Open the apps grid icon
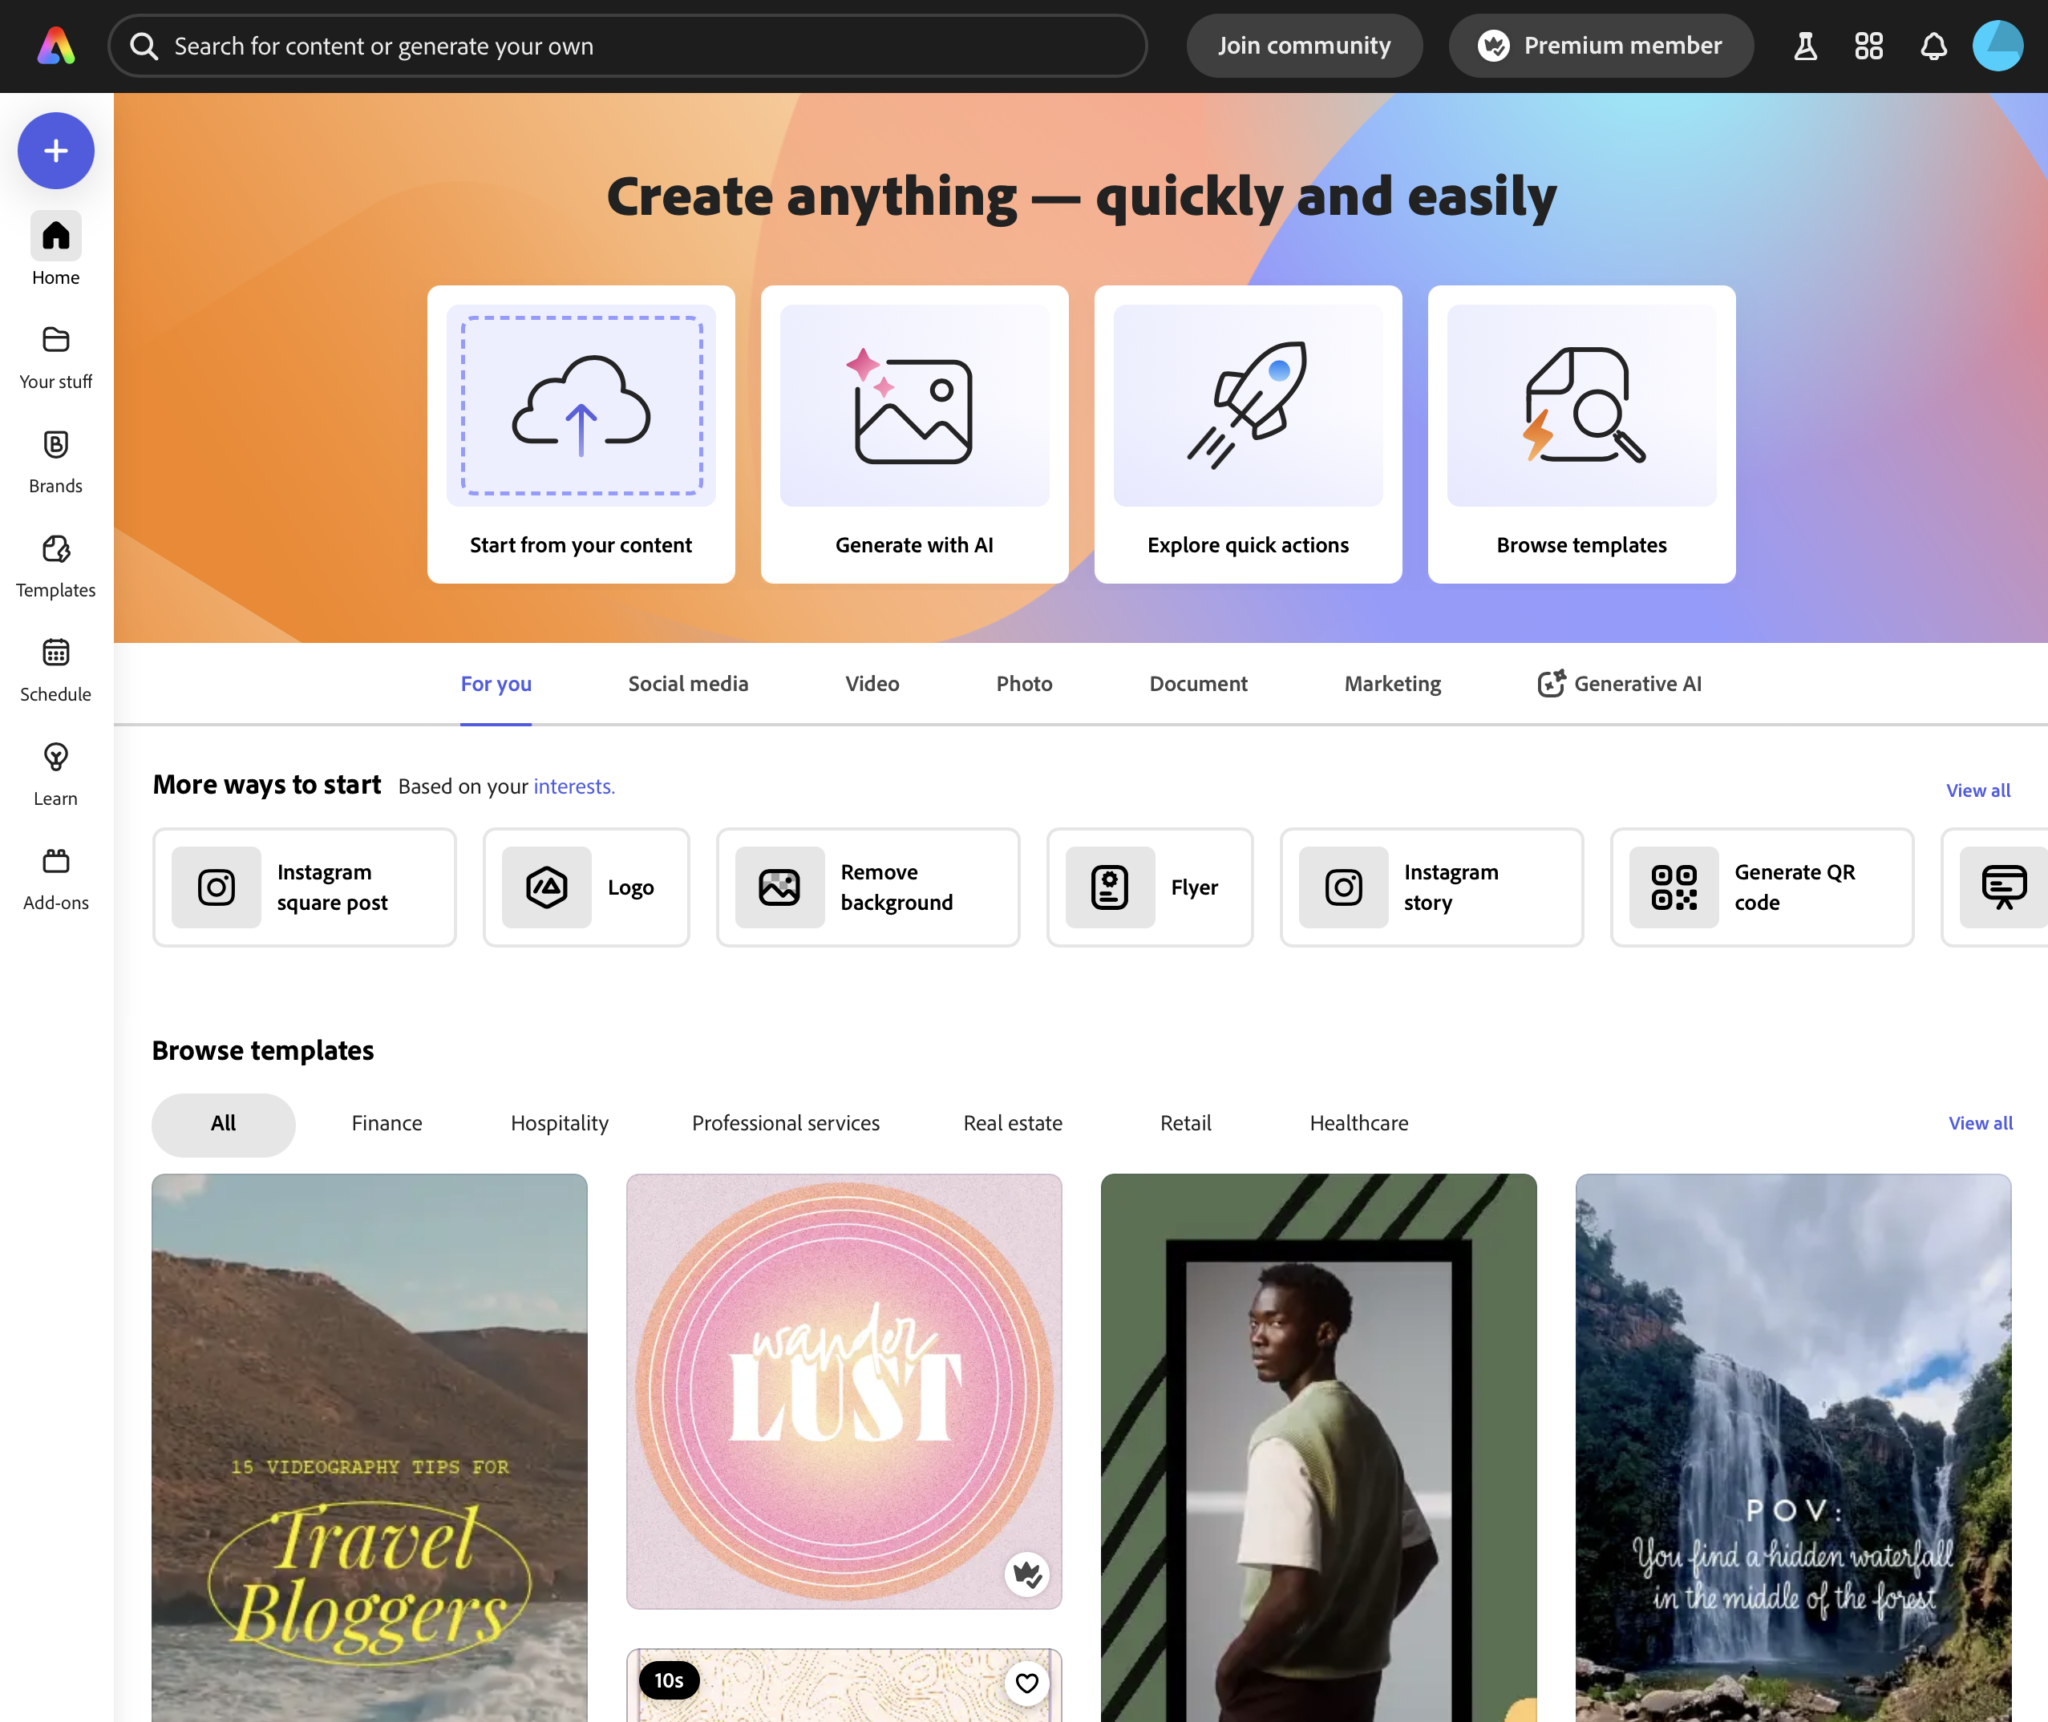2048x1722 pixels. coord(1868,46)
